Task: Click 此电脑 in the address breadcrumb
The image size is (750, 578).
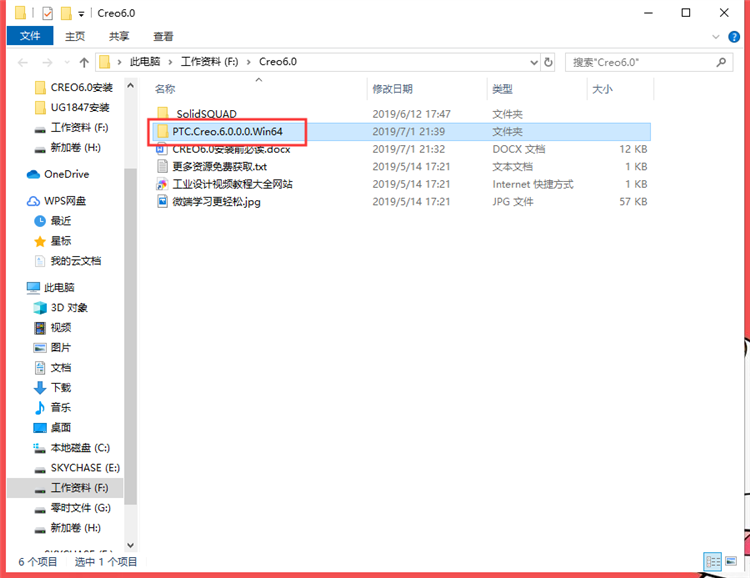Action: click(x=145, y=62)
